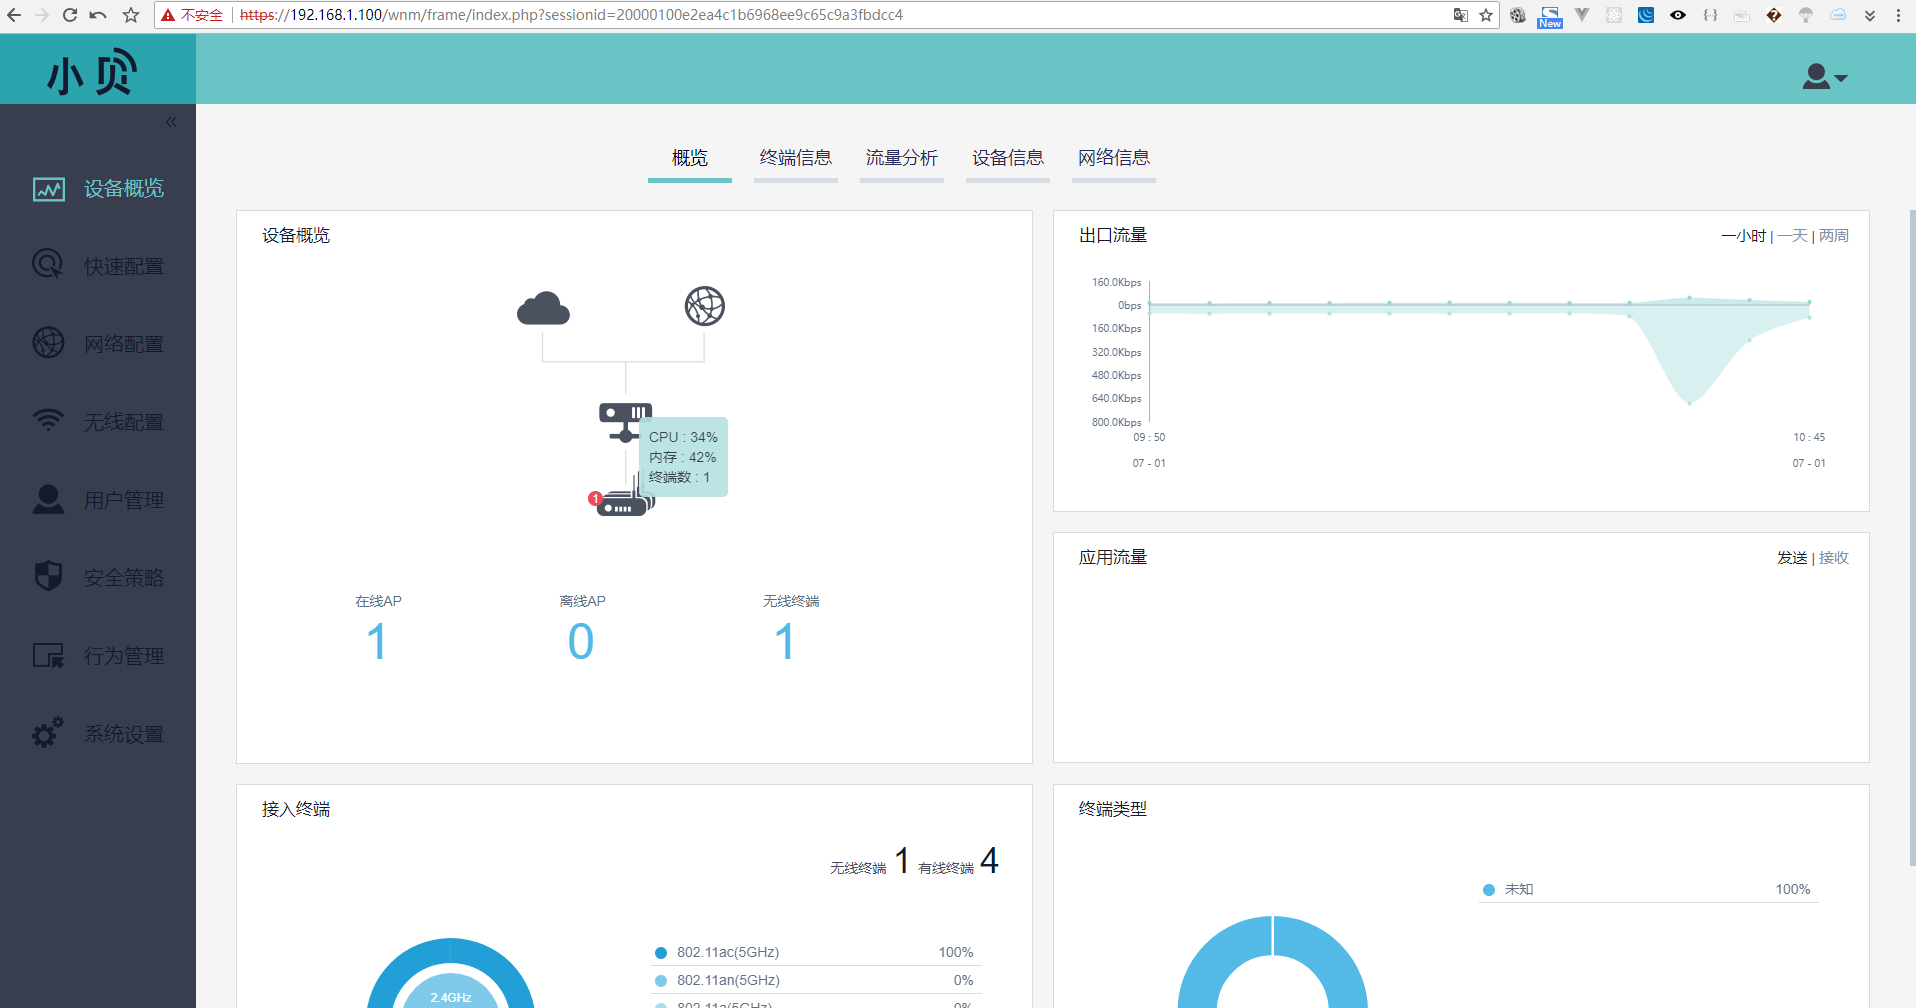The width and height of the screenshot is (1916, 1008).
Task: Click the blue jQuery extension icon
Action: pyautogui.click(x=1646, y=15)
